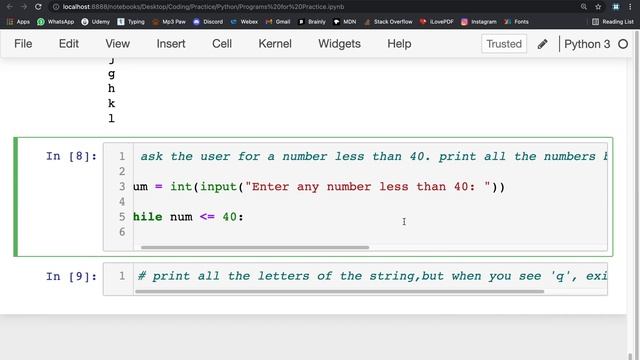Click the horizontal scrollbar of cell 8

point(255,247)
